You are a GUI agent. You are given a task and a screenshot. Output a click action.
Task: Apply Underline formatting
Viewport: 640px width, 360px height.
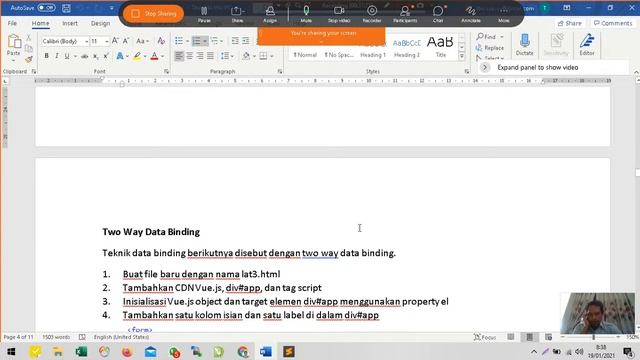67,56
